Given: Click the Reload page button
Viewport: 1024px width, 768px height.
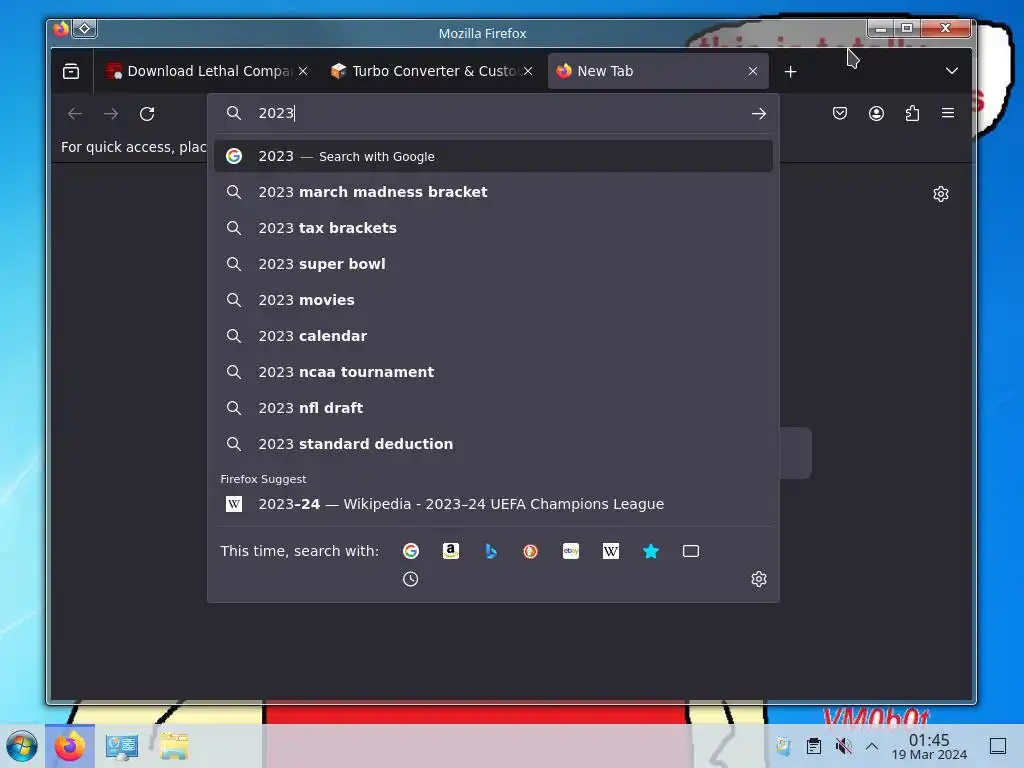Looking at the screenshot, I should point(147,114).
